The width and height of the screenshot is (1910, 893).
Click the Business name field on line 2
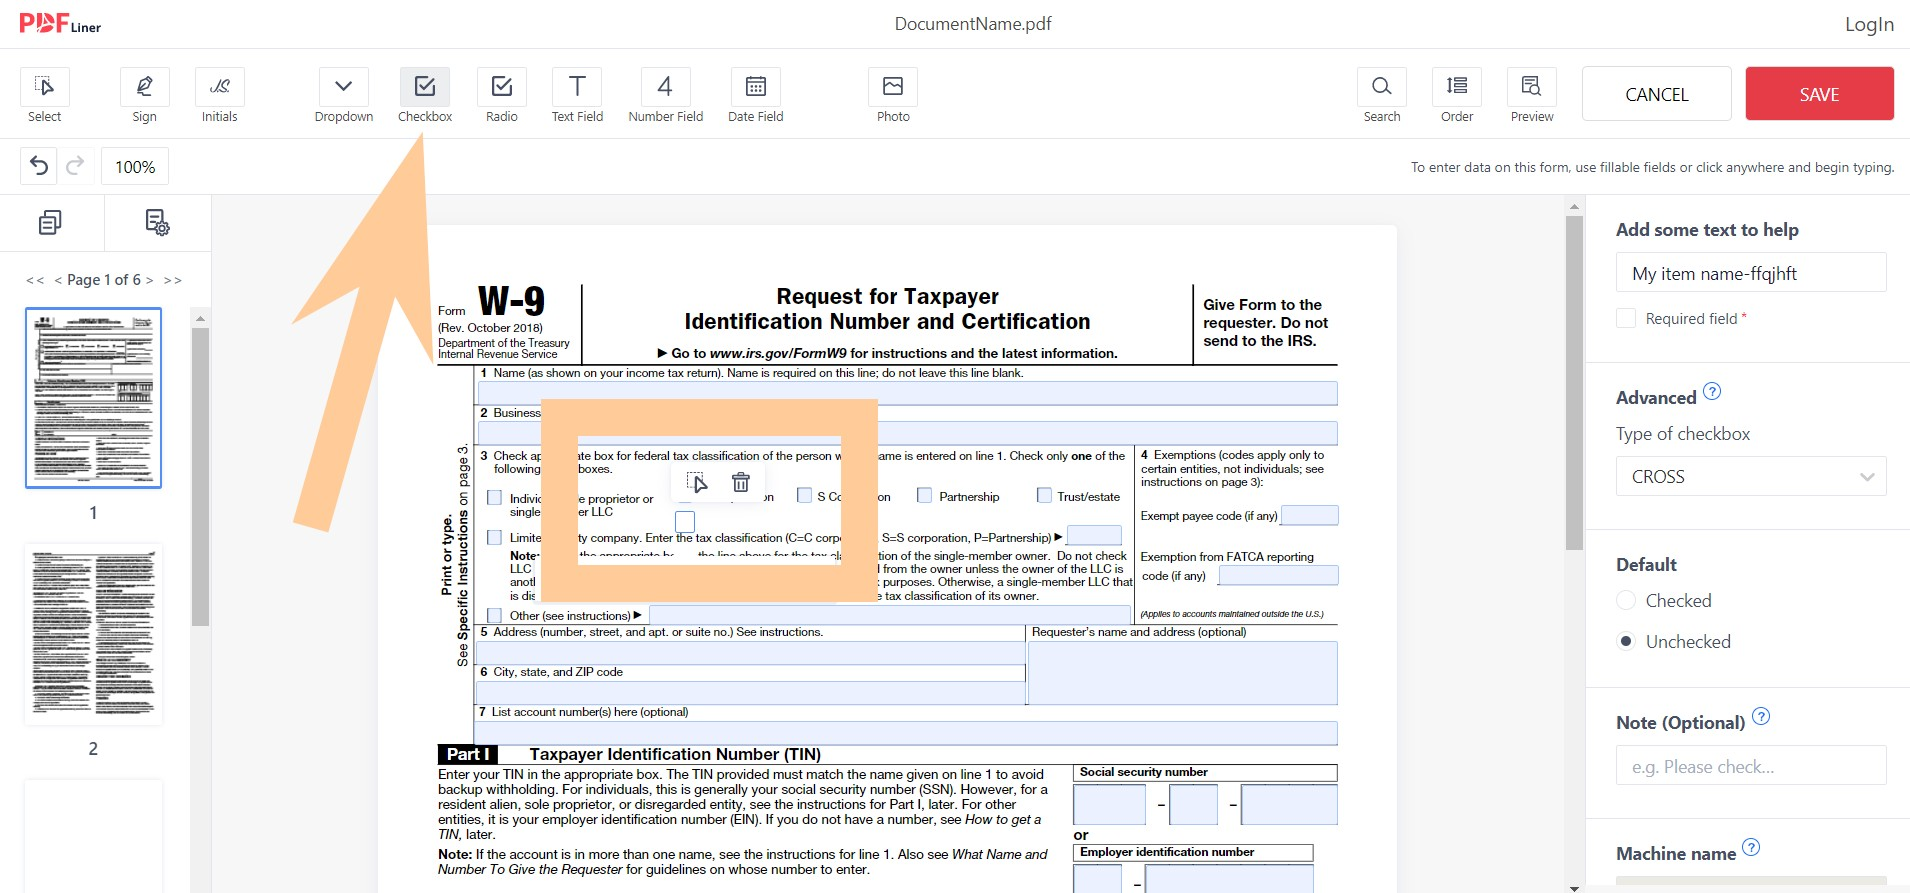[907, 433]
